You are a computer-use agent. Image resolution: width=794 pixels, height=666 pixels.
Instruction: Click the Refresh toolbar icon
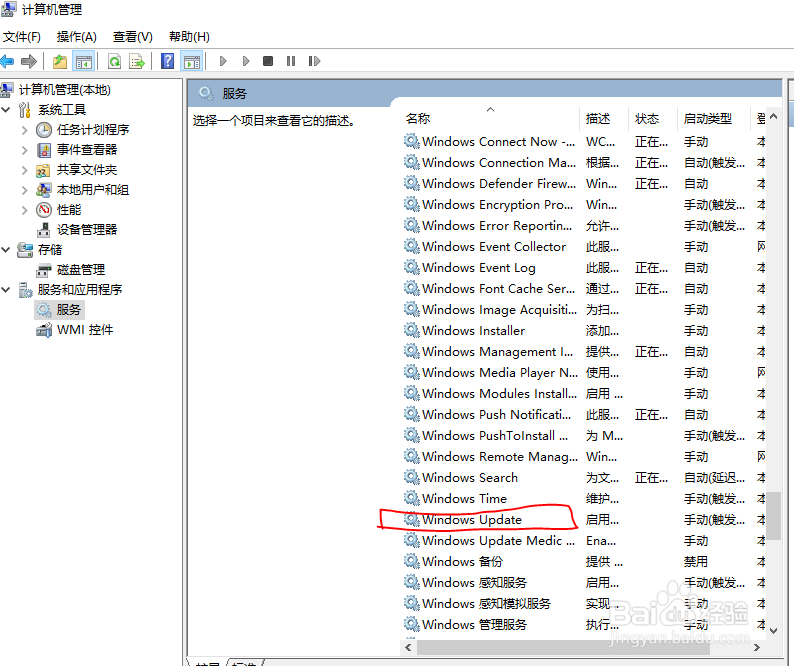[115, 62]
